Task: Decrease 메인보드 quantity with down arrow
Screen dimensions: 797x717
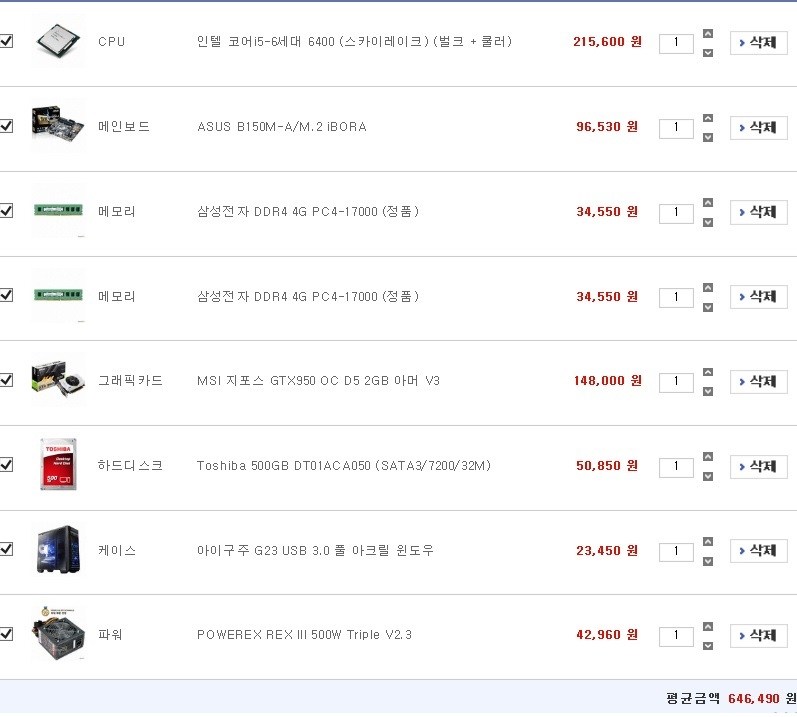Action: point(708,137)
